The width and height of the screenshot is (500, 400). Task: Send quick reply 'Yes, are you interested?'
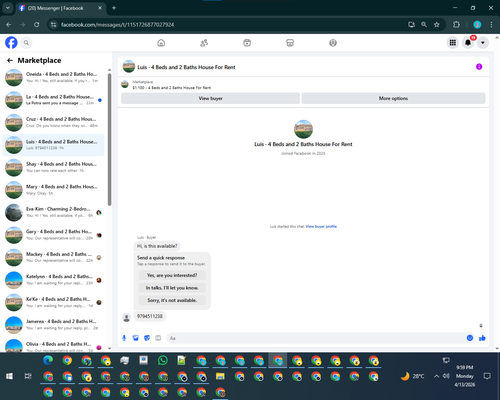pyautogui.click(x=172, y=275)
